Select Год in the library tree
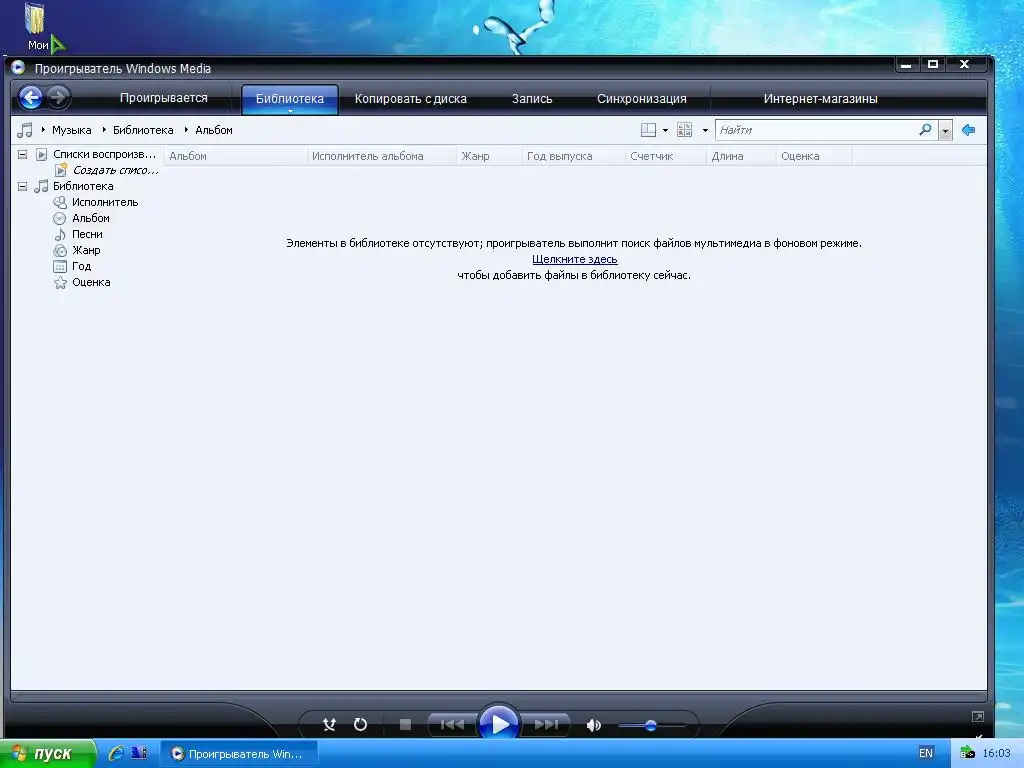The image size is (1024, 768). coord(82,266)
